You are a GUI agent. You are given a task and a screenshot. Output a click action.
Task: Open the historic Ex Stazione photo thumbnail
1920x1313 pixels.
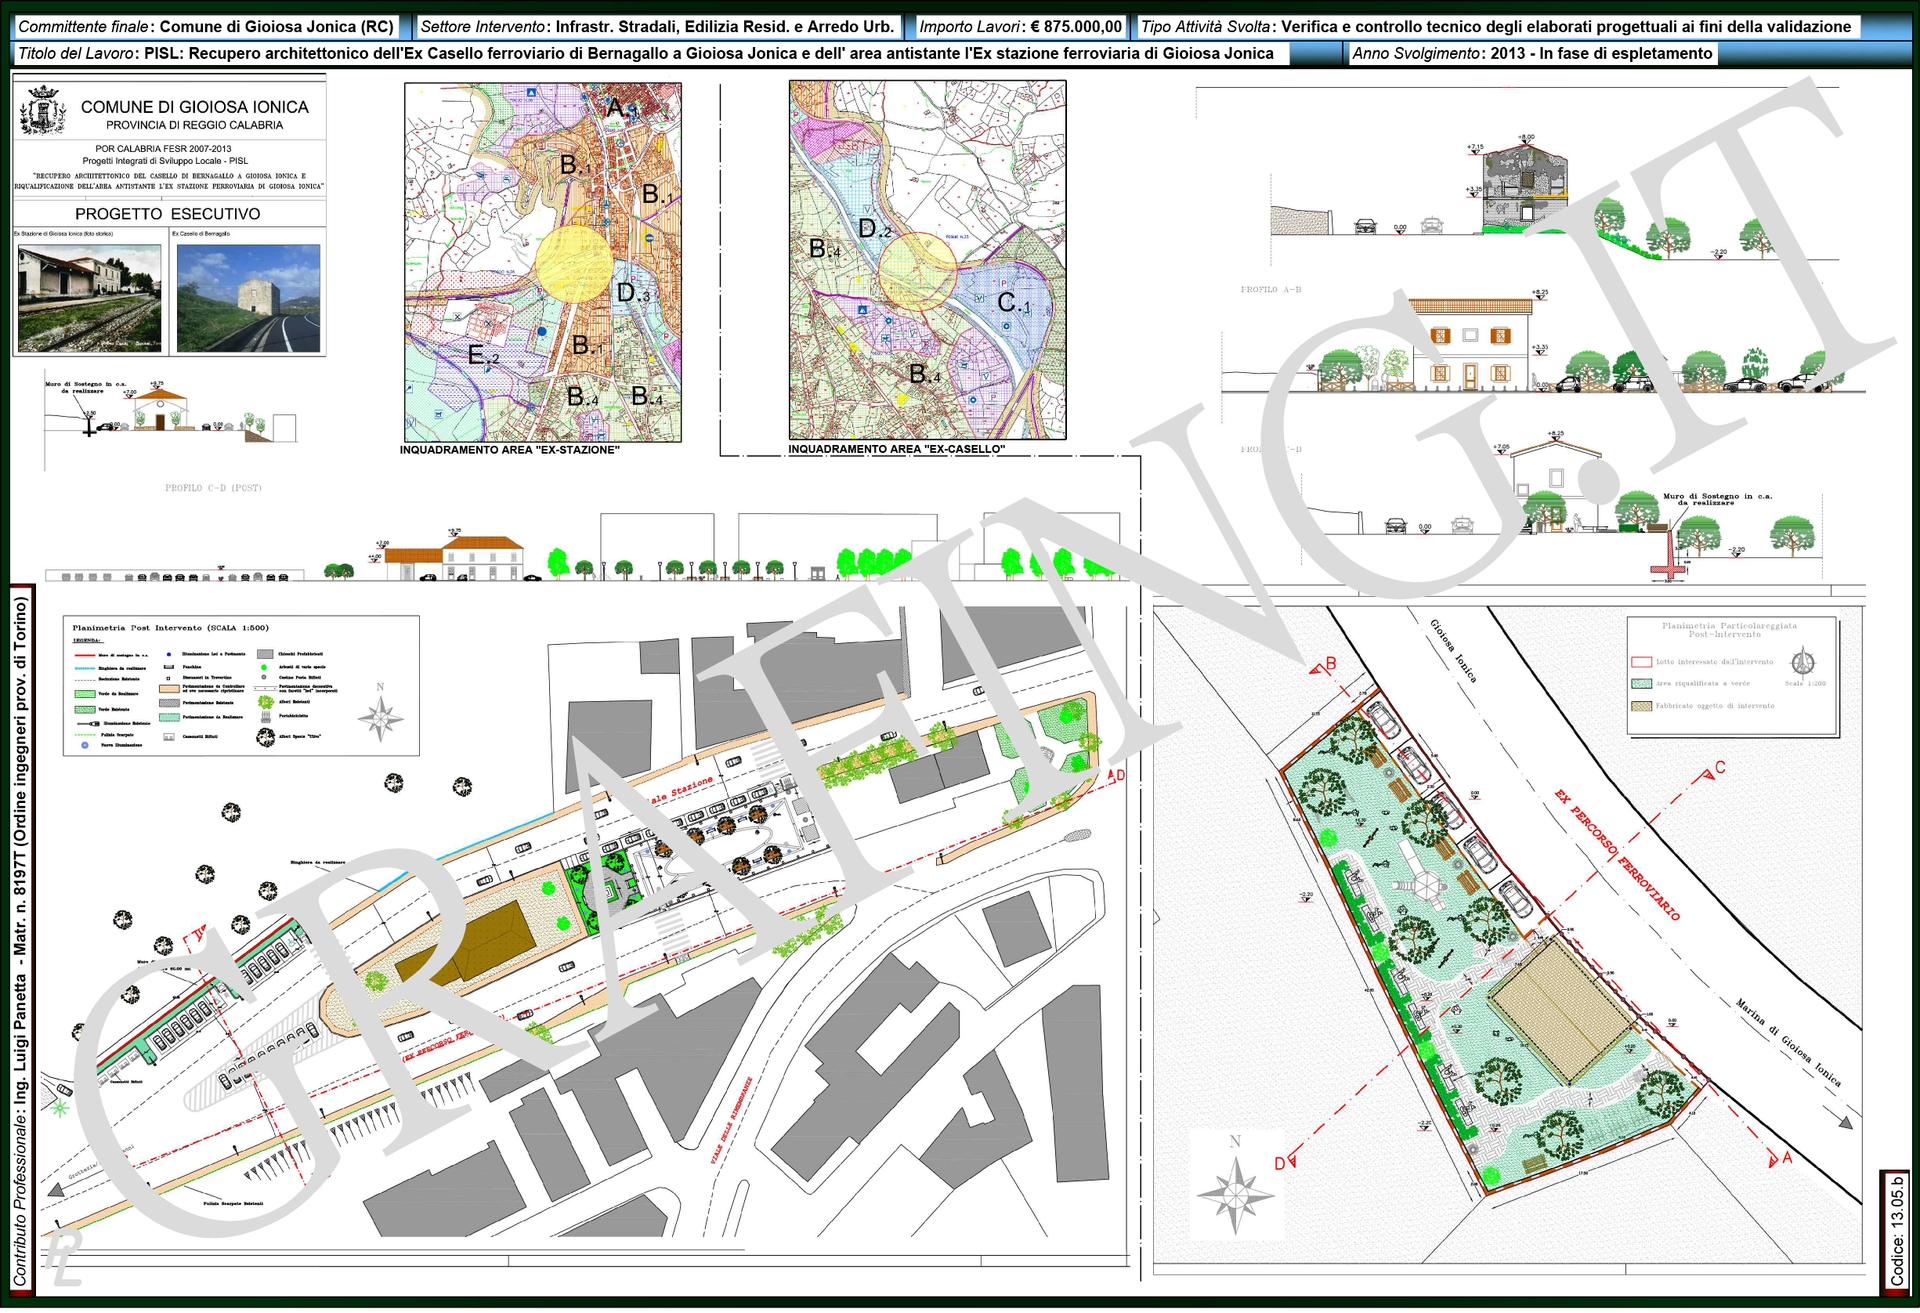tap(89, 298)
